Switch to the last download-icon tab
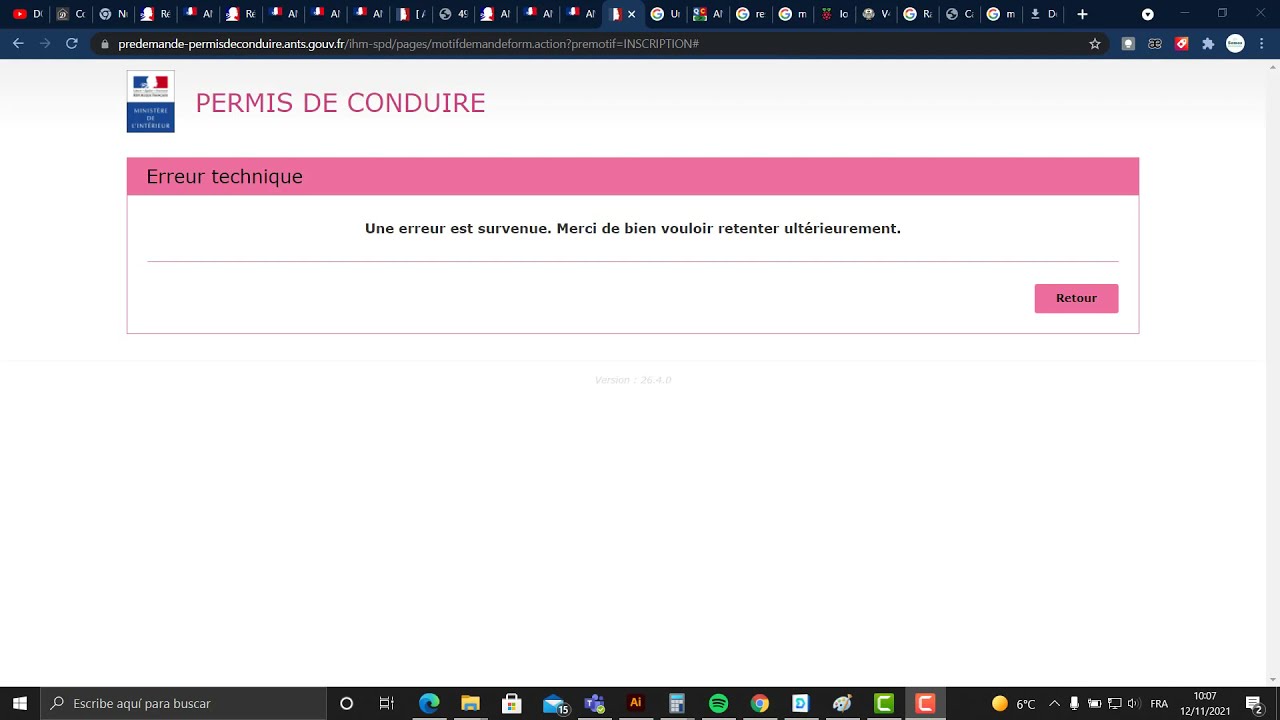 point(1043,14)
